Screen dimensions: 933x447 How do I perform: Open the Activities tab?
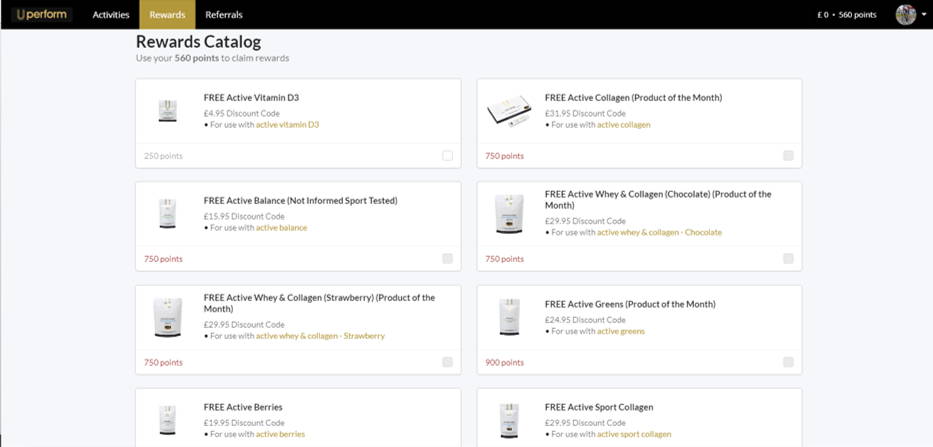click(x=111, y=15)
